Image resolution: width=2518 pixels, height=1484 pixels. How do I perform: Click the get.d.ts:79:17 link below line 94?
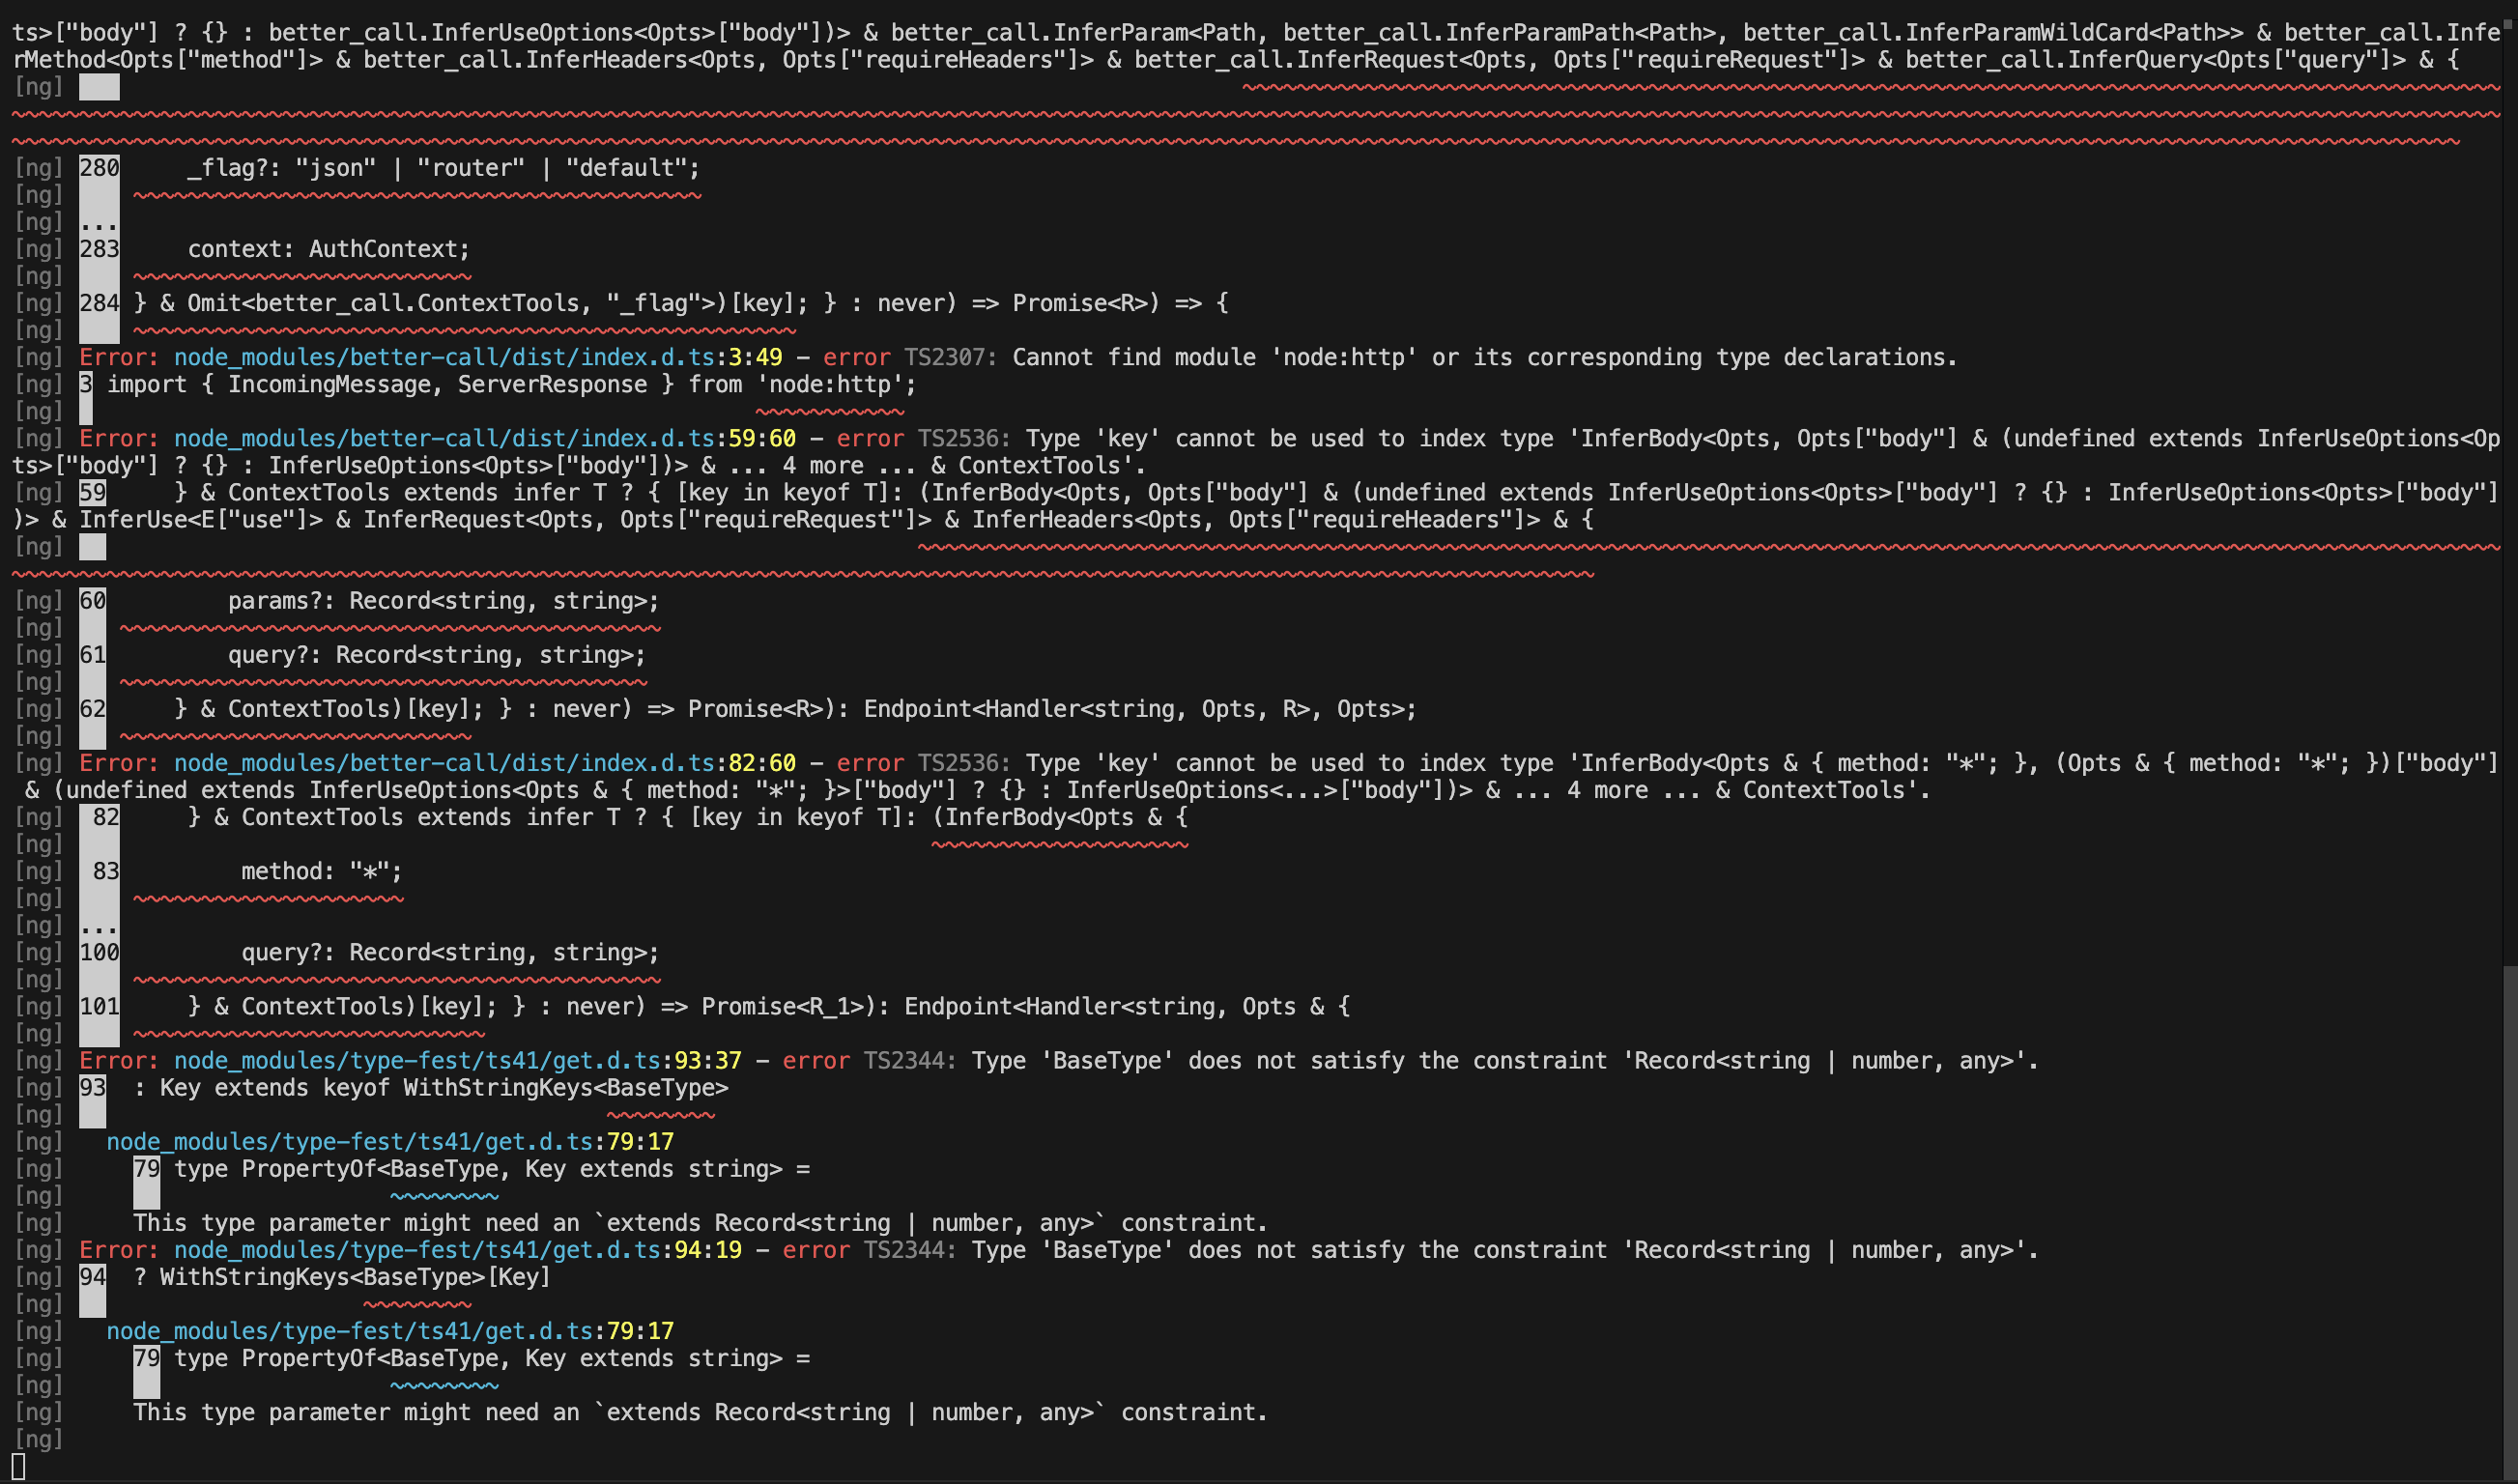tap(390, 1332)
